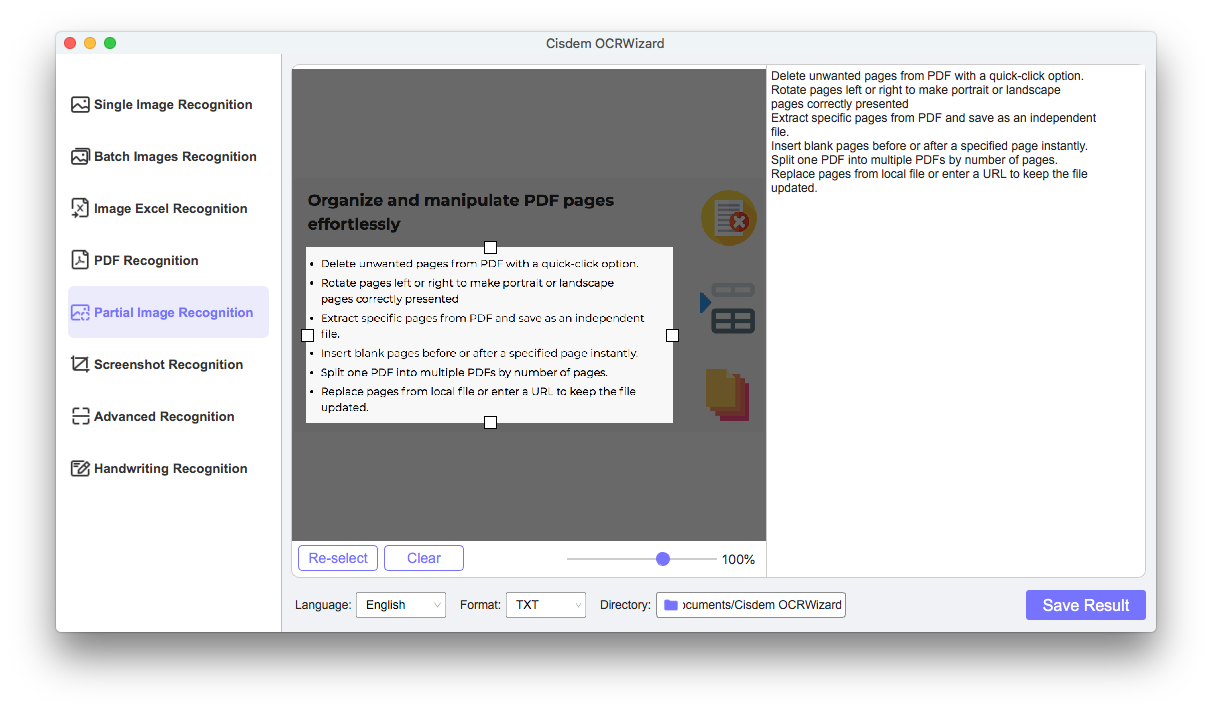The image size is (1212, 712).
Task: Click the Single Image Recognition icon
Action: pyautogui.click(x=80, y=105)
